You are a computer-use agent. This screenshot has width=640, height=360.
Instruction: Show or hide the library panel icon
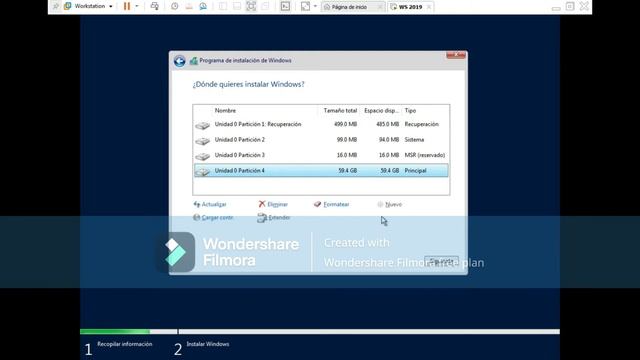(x=223, y=6)
